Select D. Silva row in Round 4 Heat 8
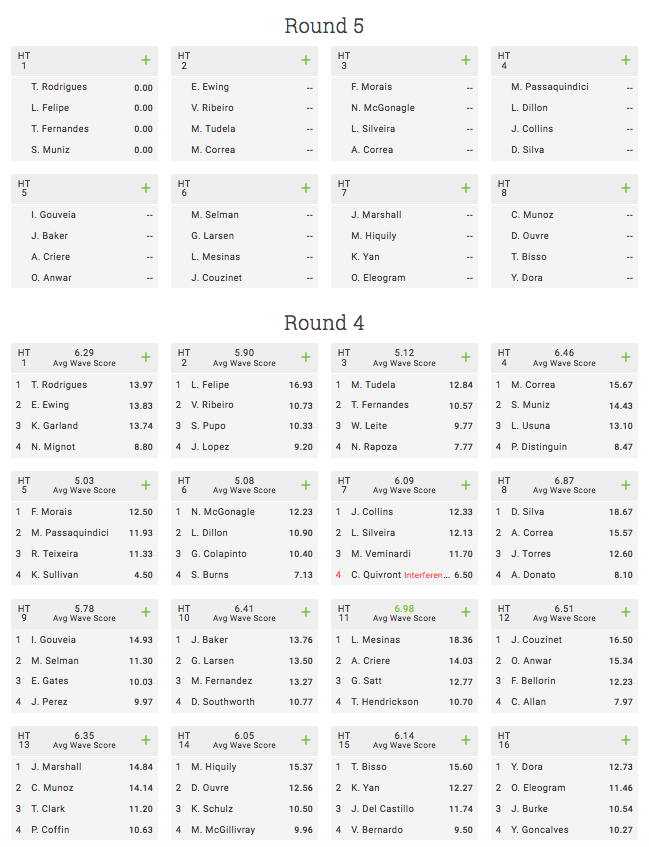The image size is (649, 847). [564, 512]
